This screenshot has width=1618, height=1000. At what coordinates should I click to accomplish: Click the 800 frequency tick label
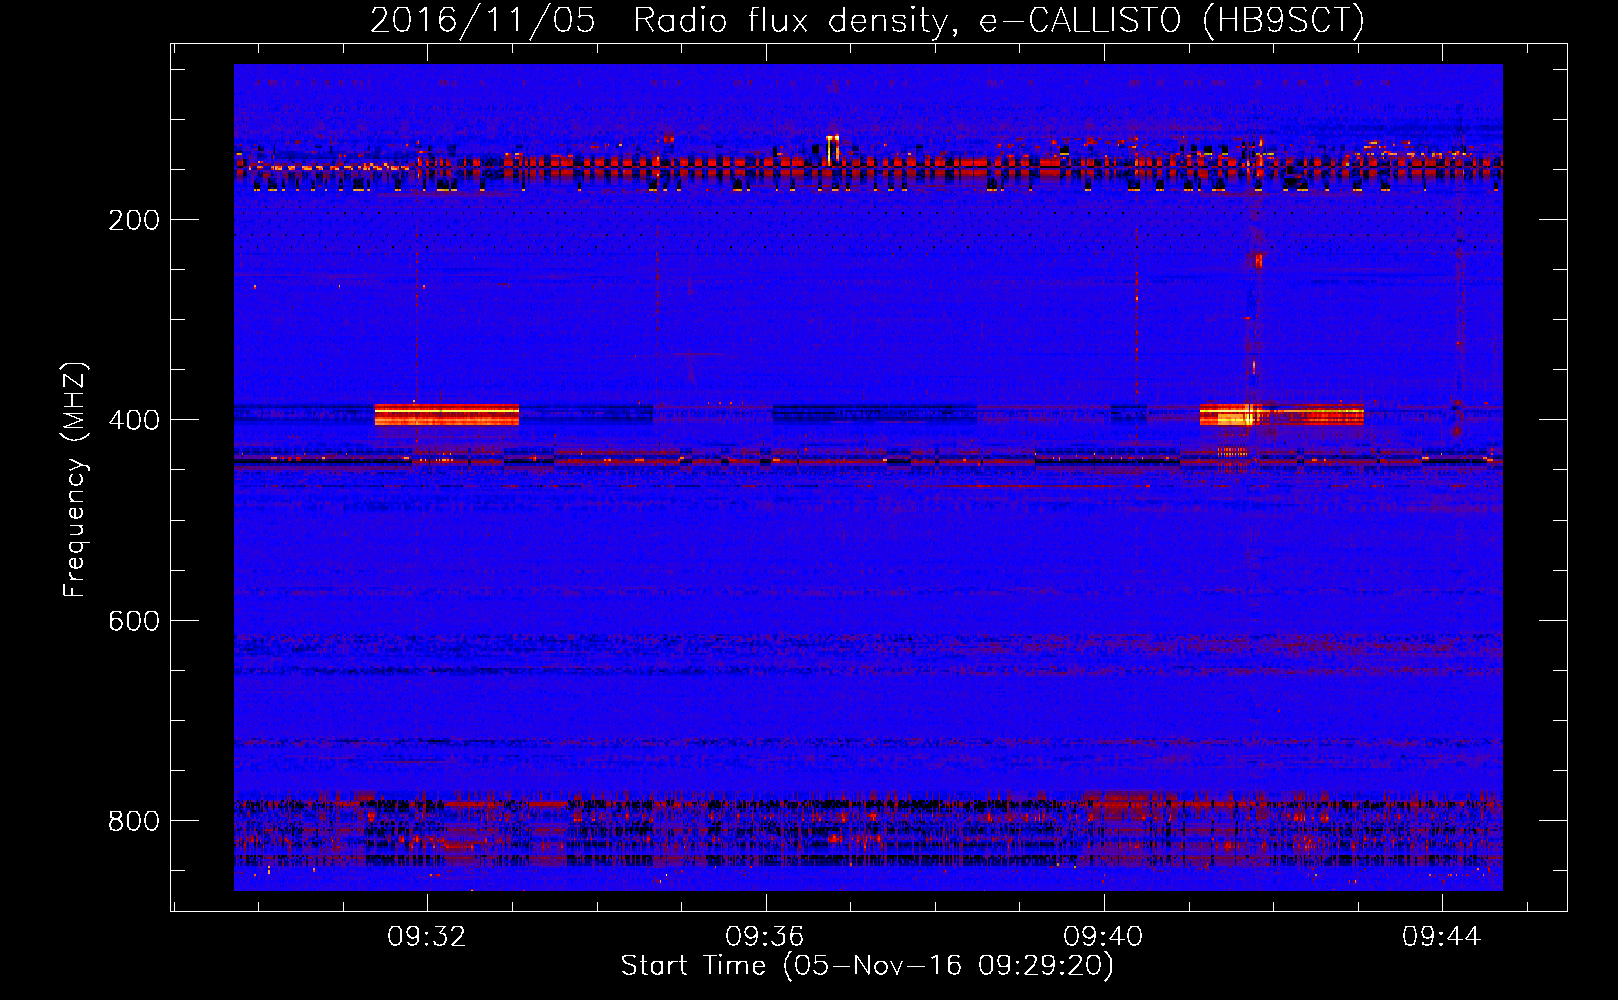pyautogui.click(x=134, y=821)
